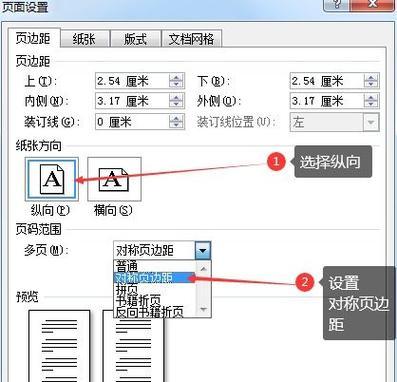Adjust the 下 margin spinner arrows

(371, 81)
